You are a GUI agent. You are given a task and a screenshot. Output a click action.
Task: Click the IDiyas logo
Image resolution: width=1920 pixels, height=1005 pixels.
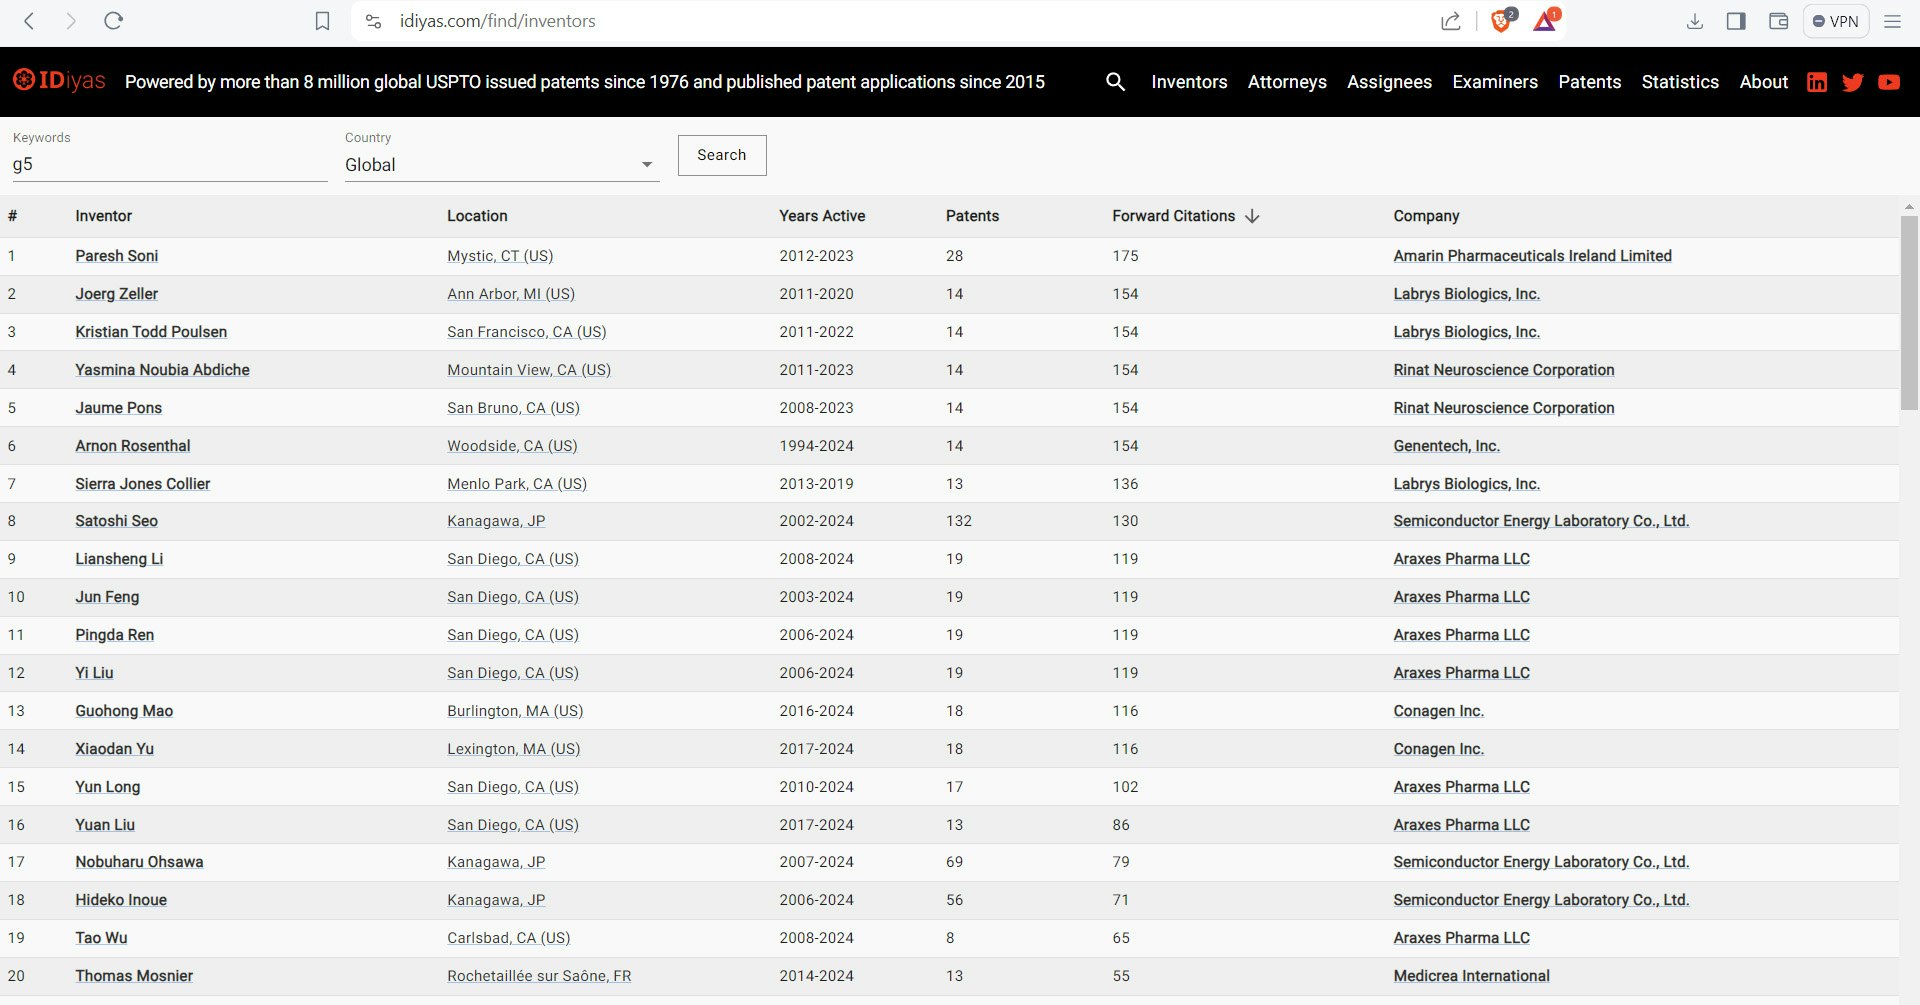pyautogui.click(x=59, y=81)
